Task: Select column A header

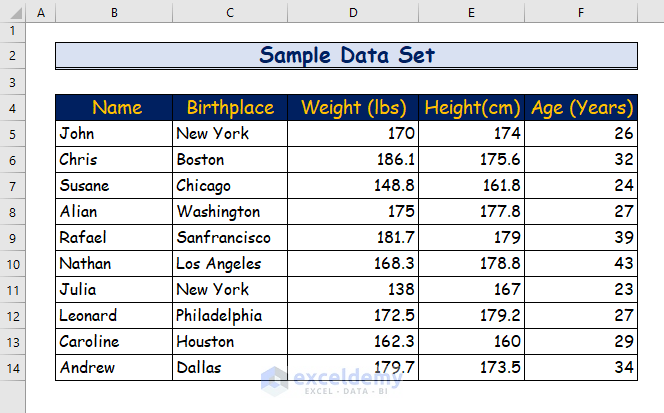Action: point(41,12)
